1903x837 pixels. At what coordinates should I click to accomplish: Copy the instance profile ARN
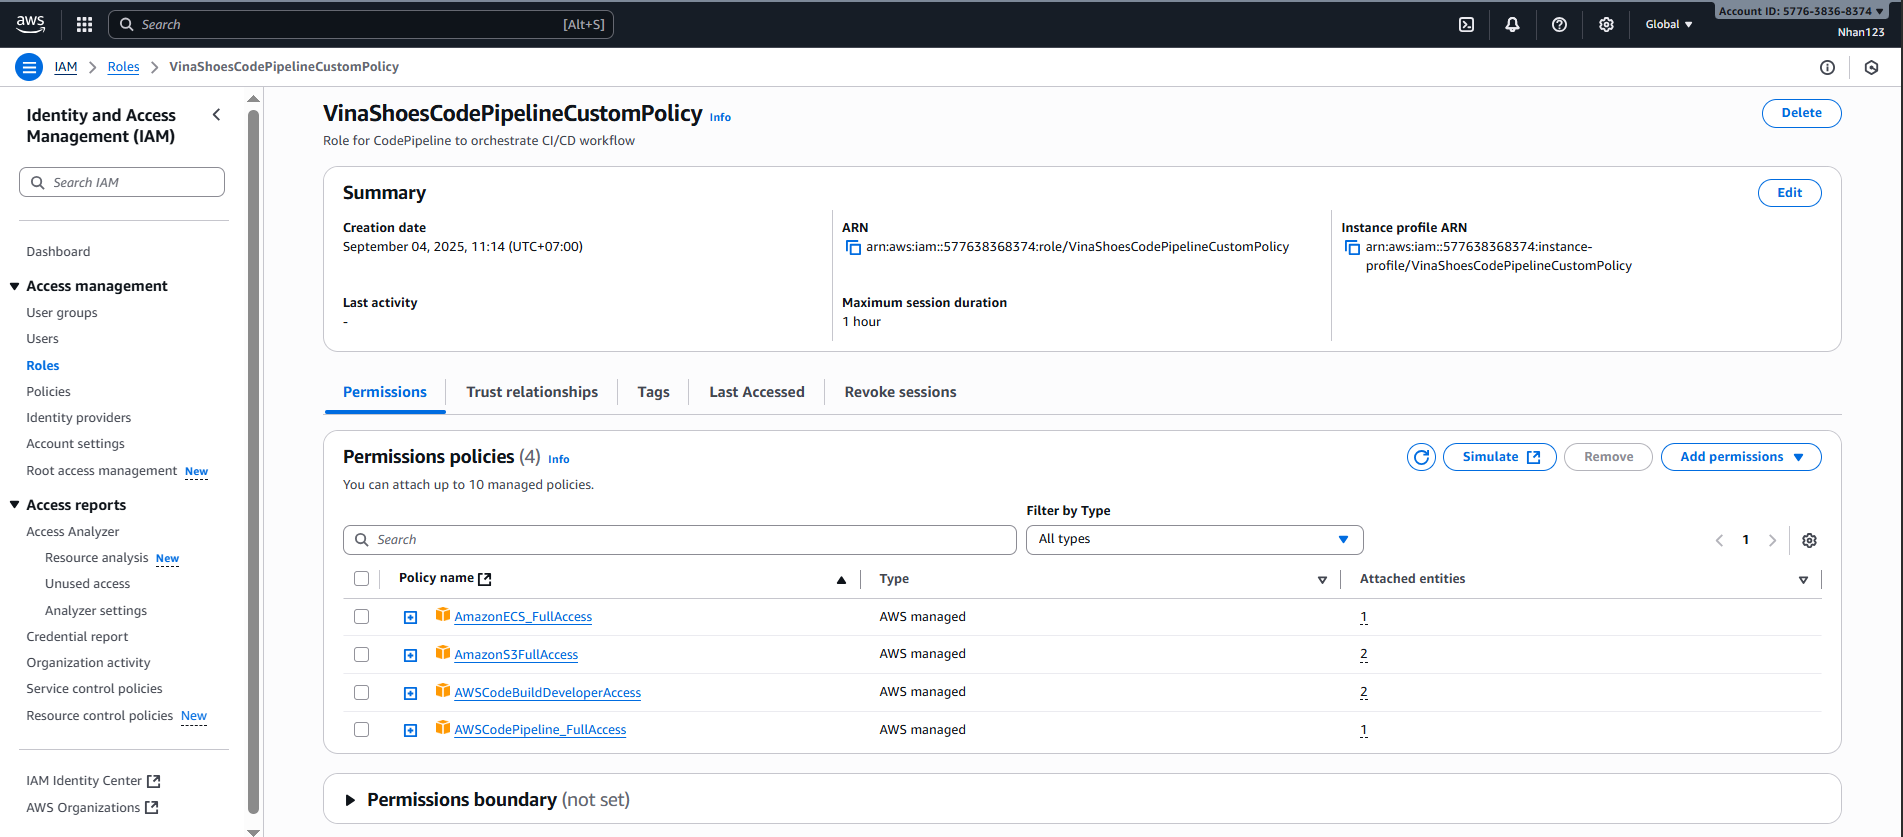click(x=1352, y=247)
